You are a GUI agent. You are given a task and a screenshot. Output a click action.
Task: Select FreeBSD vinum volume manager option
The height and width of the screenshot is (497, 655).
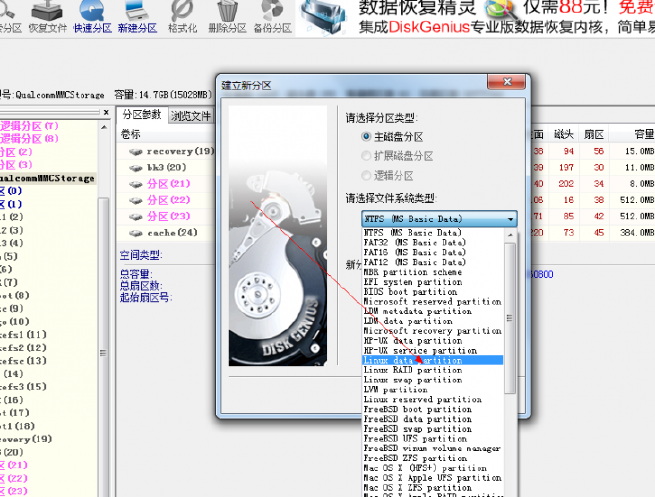pos(432,449)
